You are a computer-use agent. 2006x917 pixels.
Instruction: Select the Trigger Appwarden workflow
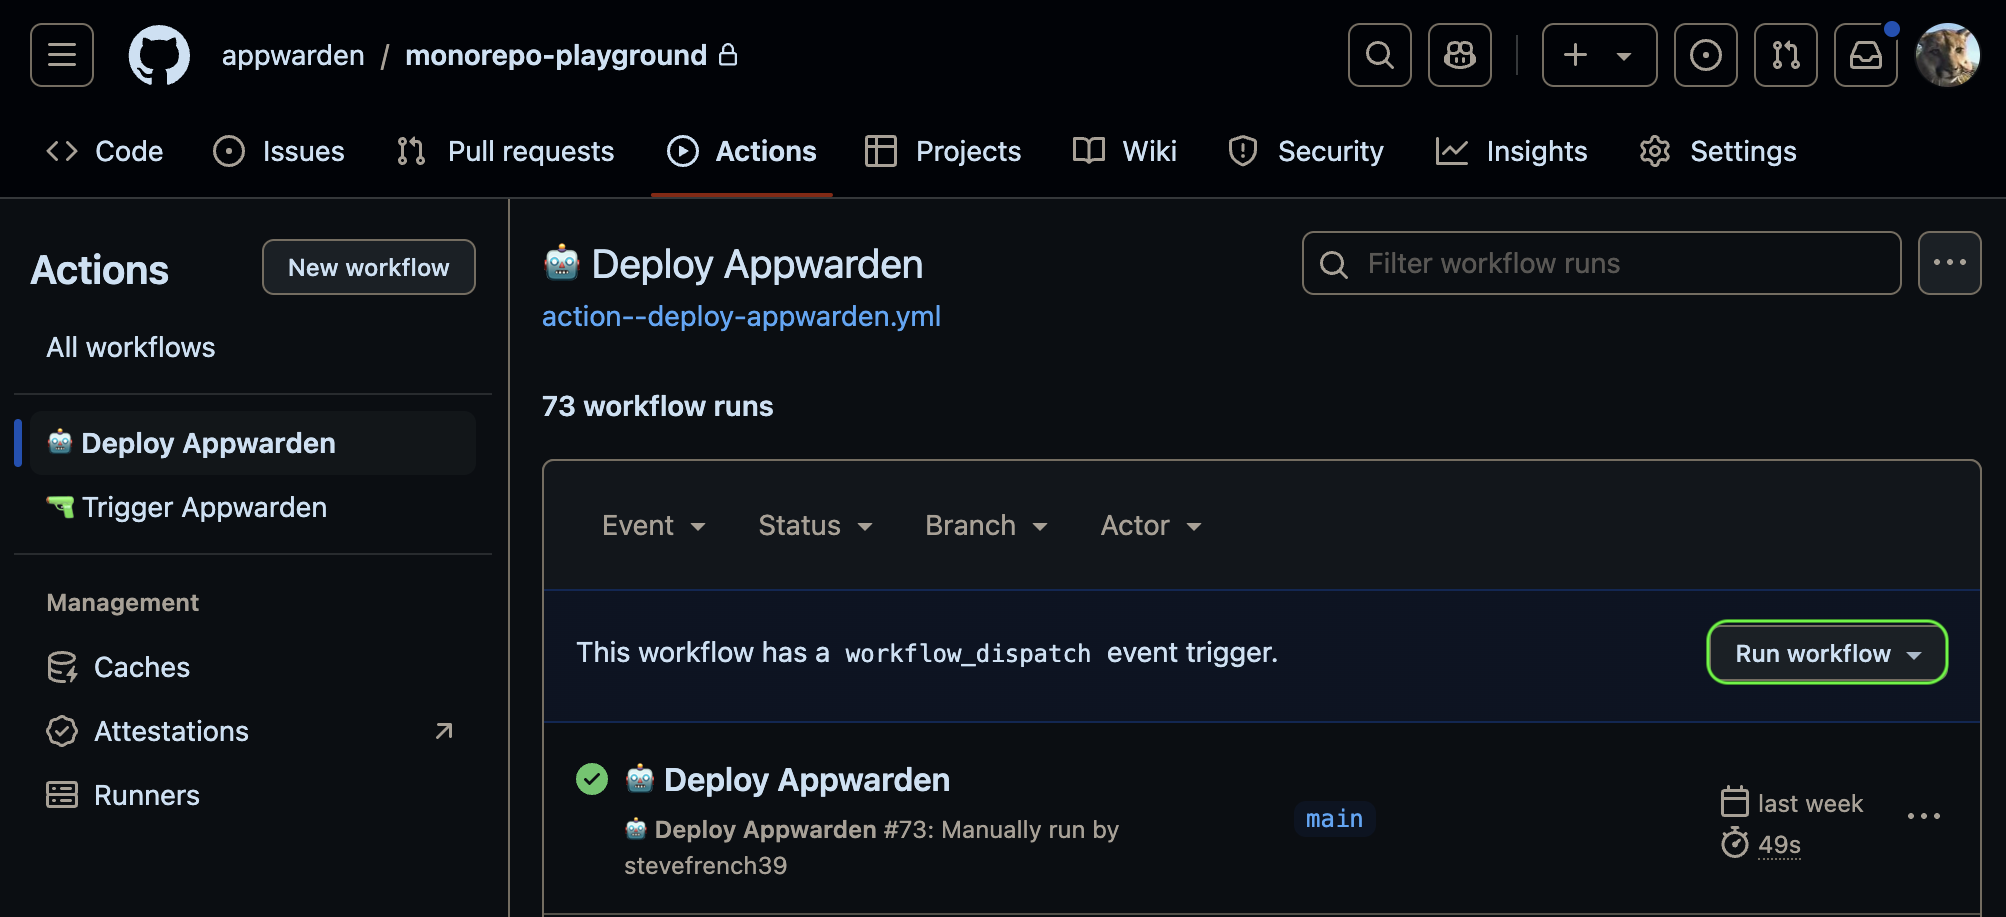click(204, 507)
